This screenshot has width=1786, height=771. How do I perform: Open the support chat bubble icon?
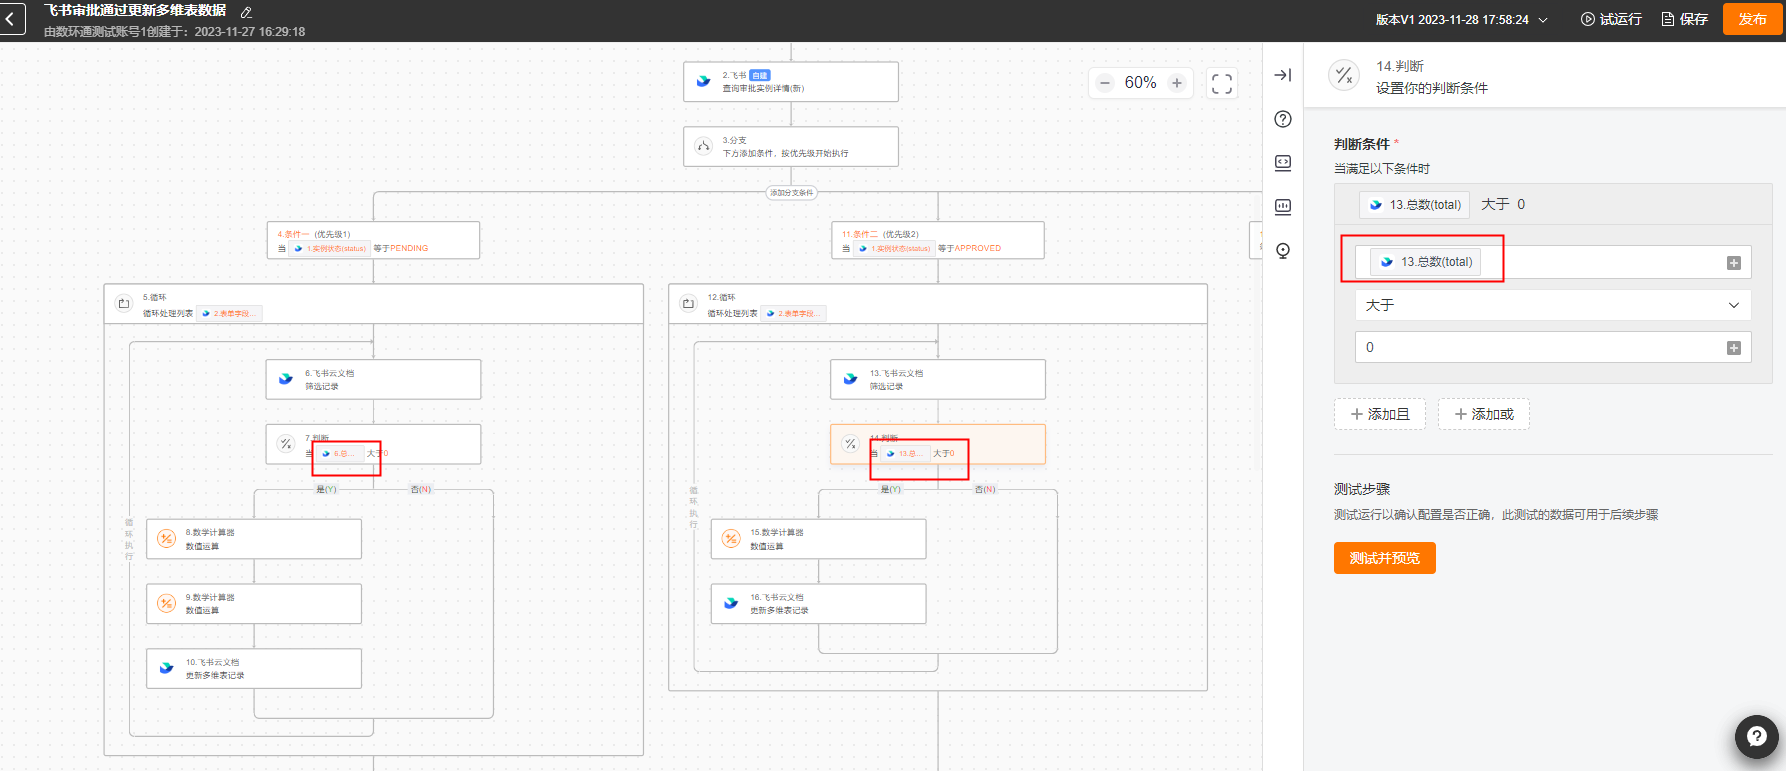(1756, 737)
